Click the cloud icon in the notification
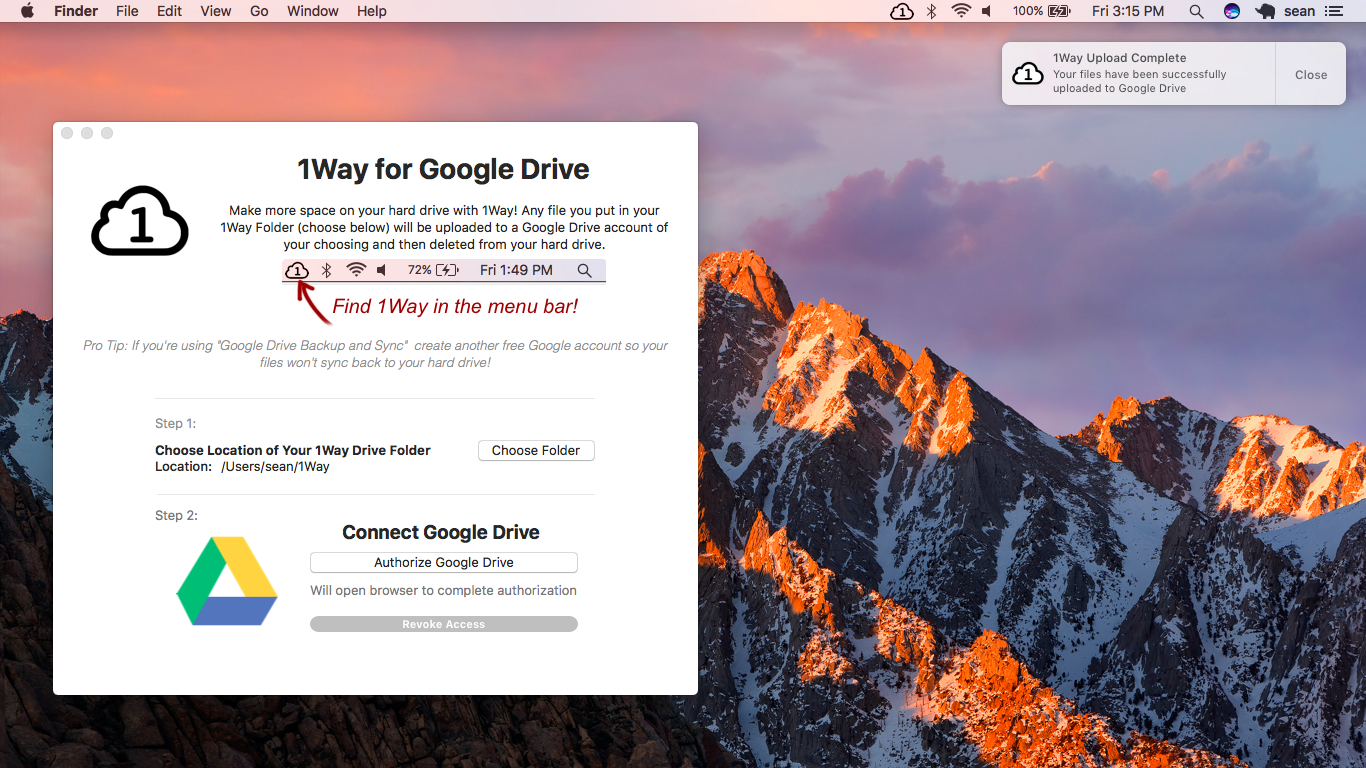Viewport: 1366px width, 768px height. click(x=1028, y=73)
